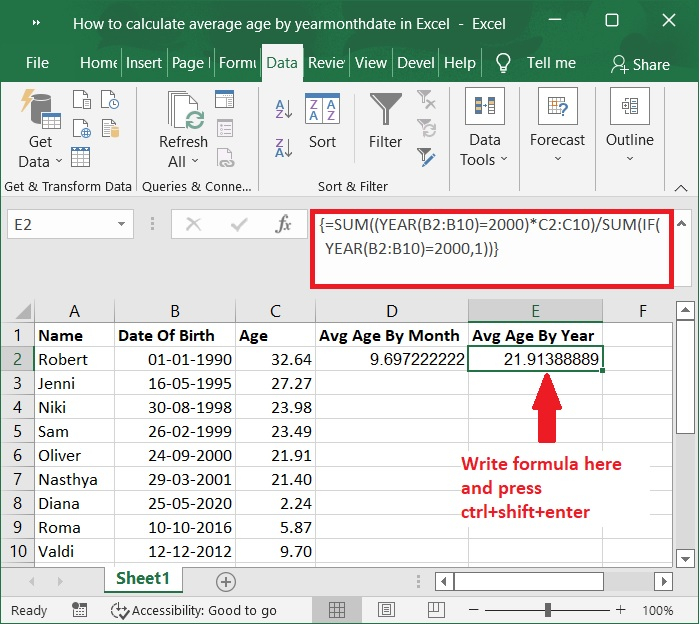Click the Share button
Viewport: 700px width, 624px height.
(x=640, y=63)
